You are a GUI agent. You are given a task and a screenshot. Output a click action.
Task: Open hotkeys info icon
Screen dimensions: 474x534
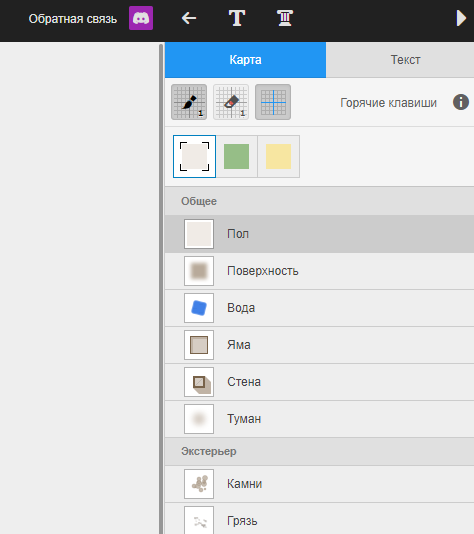461,102
